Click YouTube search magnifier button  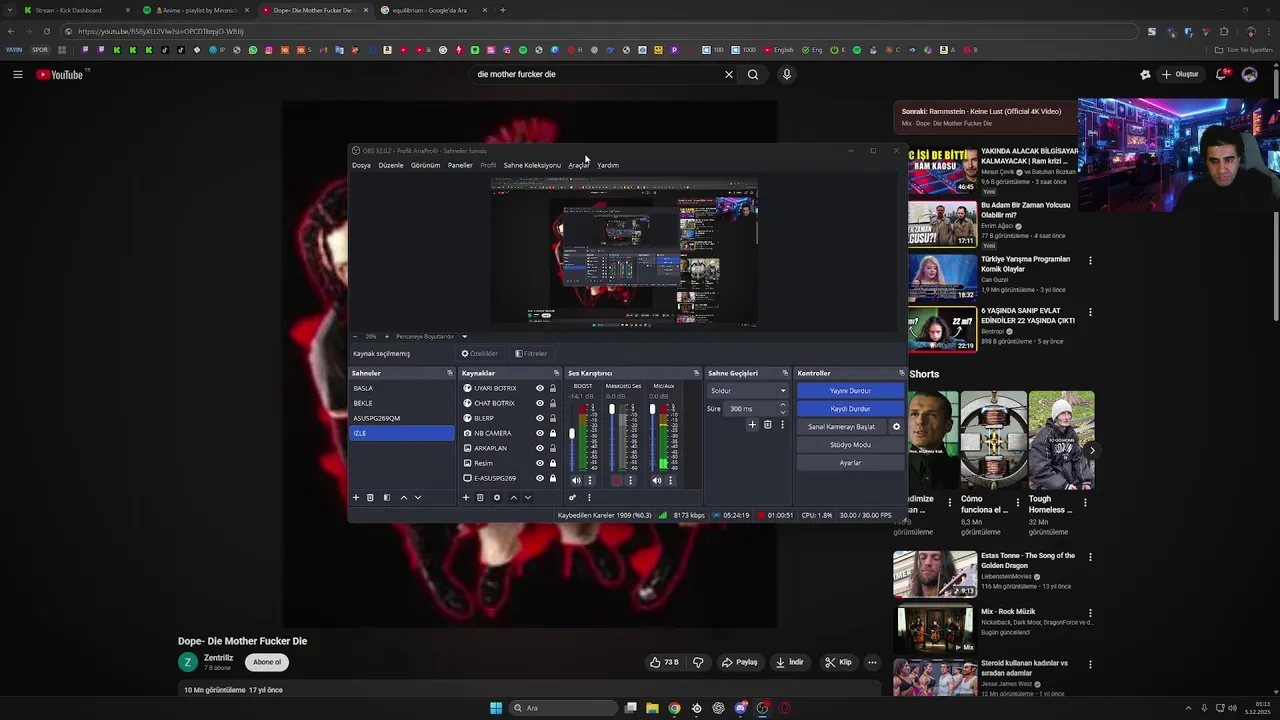click(x=753, y=74)
